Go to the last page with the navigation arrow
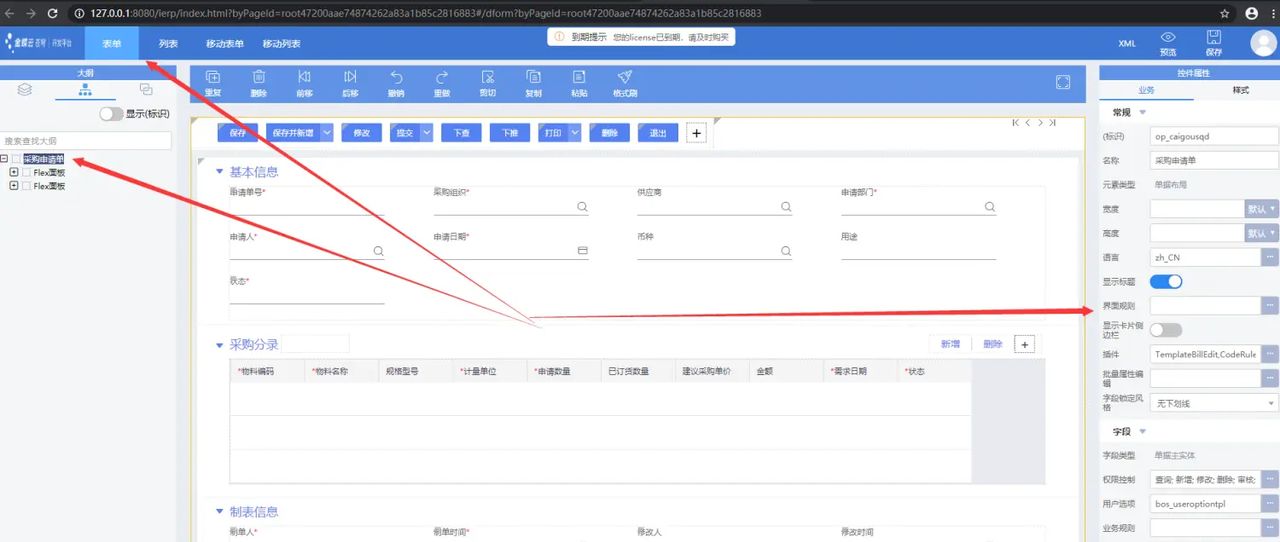The width and height of the screenshot is (1280, 542). click(1053, 122)
